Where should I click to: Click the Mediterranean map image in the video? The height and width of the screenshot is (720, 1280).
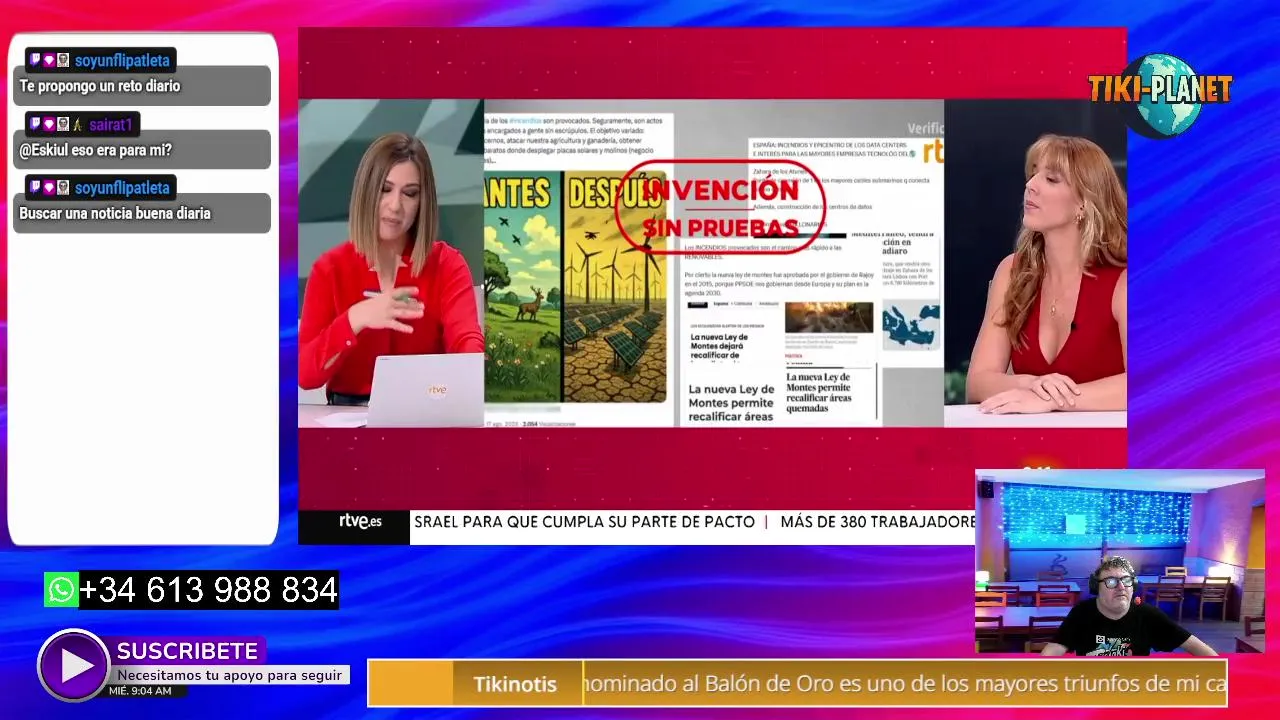click(910, 326)
